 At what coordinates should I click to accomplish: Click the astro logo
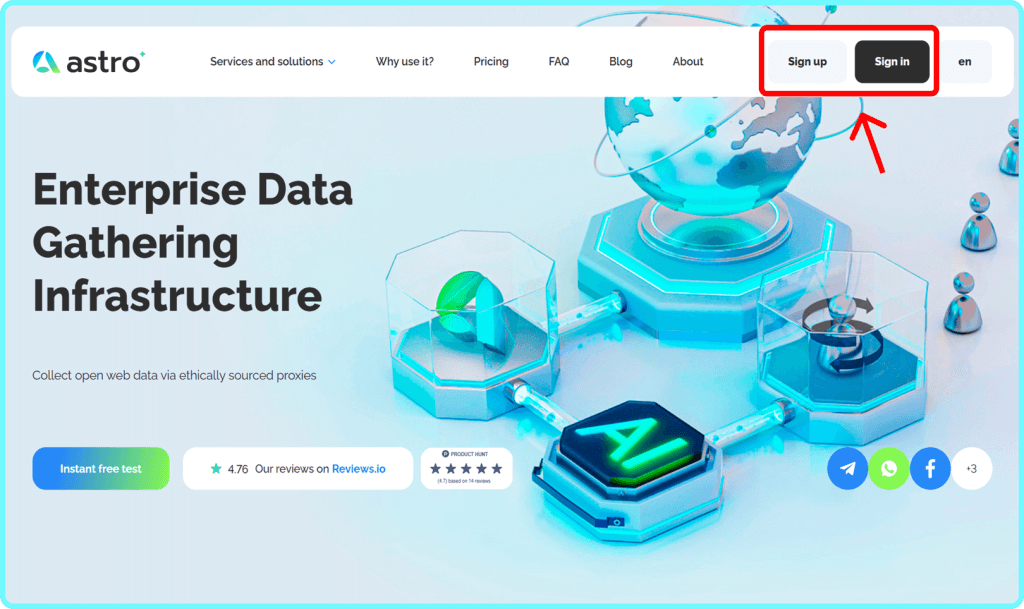pyautogui.click(x=88, y=62)
